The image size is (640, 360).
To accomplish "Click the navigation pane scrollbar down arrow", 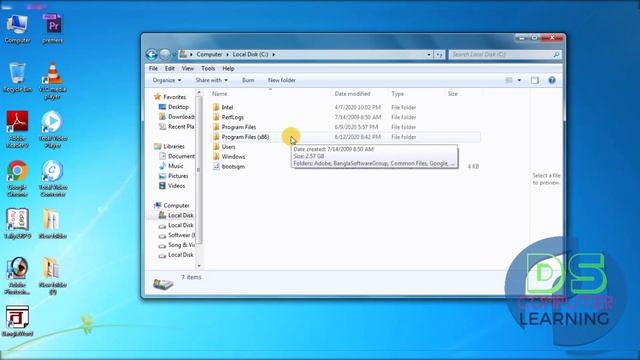I will (x=199, y=266).
